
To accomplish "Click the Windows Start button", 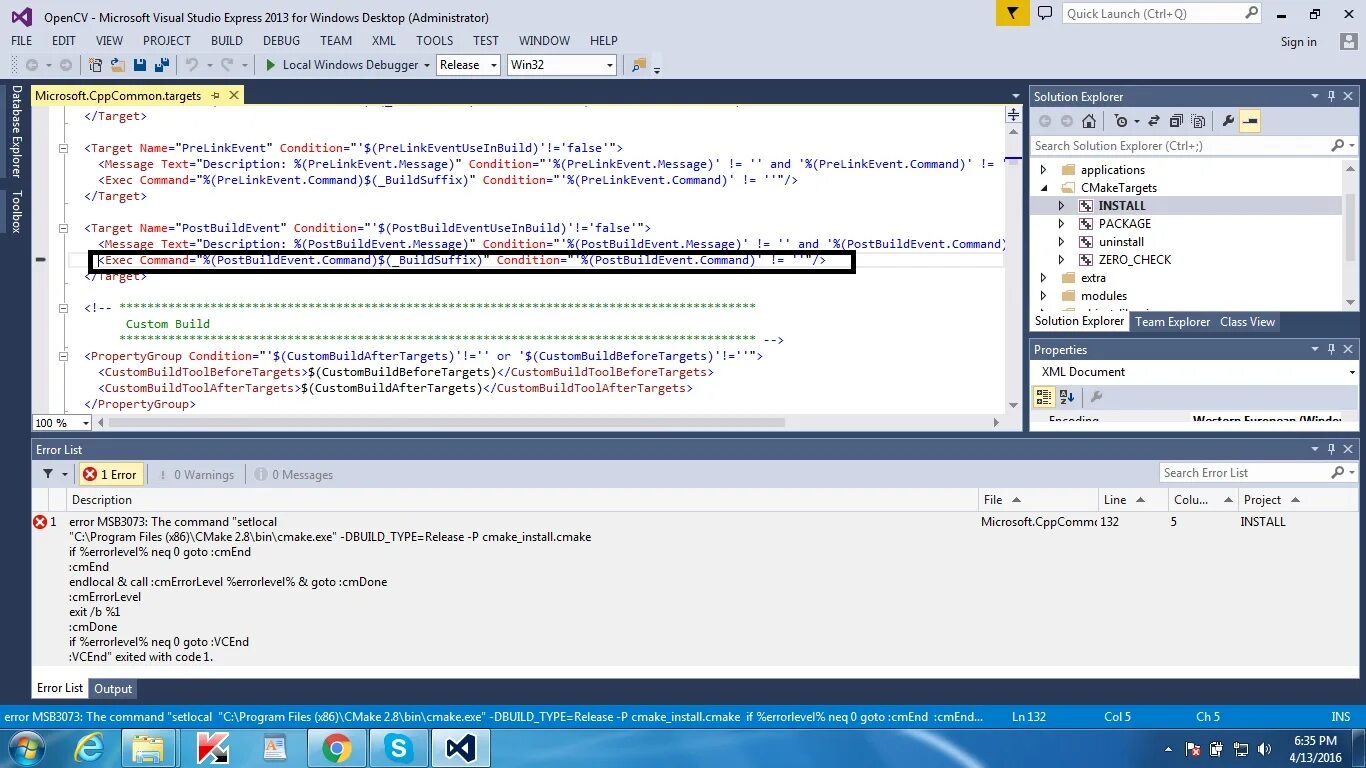I will coord(27,748).
